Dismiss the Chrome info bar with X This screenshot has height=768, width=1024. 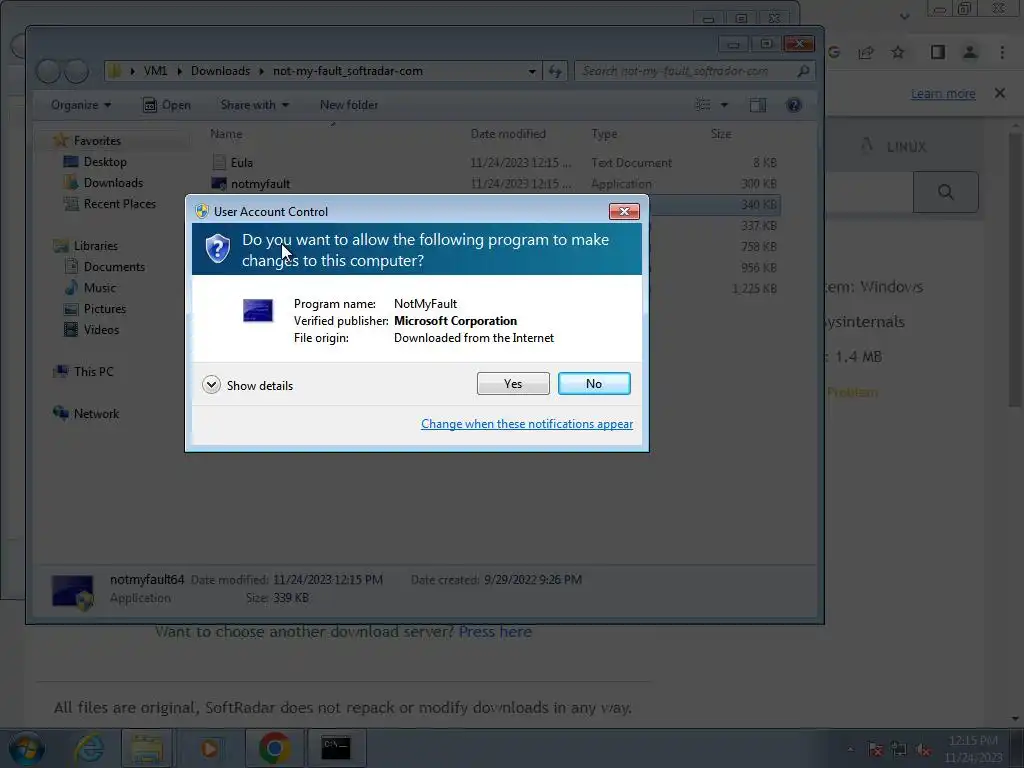click(1000, 93)
